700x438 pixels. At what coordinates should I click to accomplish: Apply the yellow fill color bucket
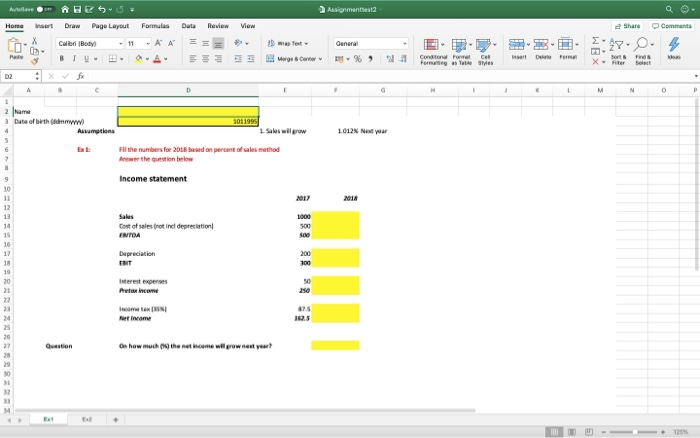click(139, 58)
